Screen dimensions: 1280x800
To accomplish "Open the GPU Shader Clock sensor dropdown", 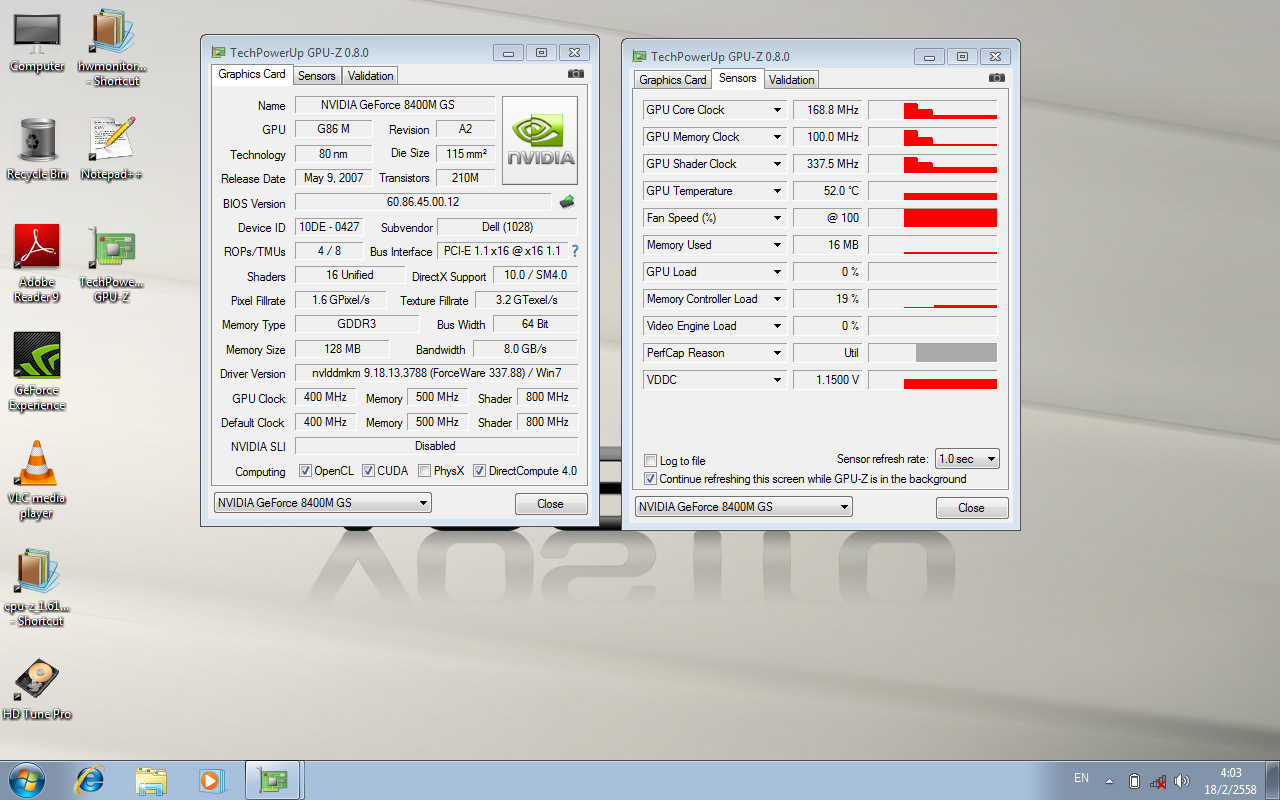I will click(777, 164).
